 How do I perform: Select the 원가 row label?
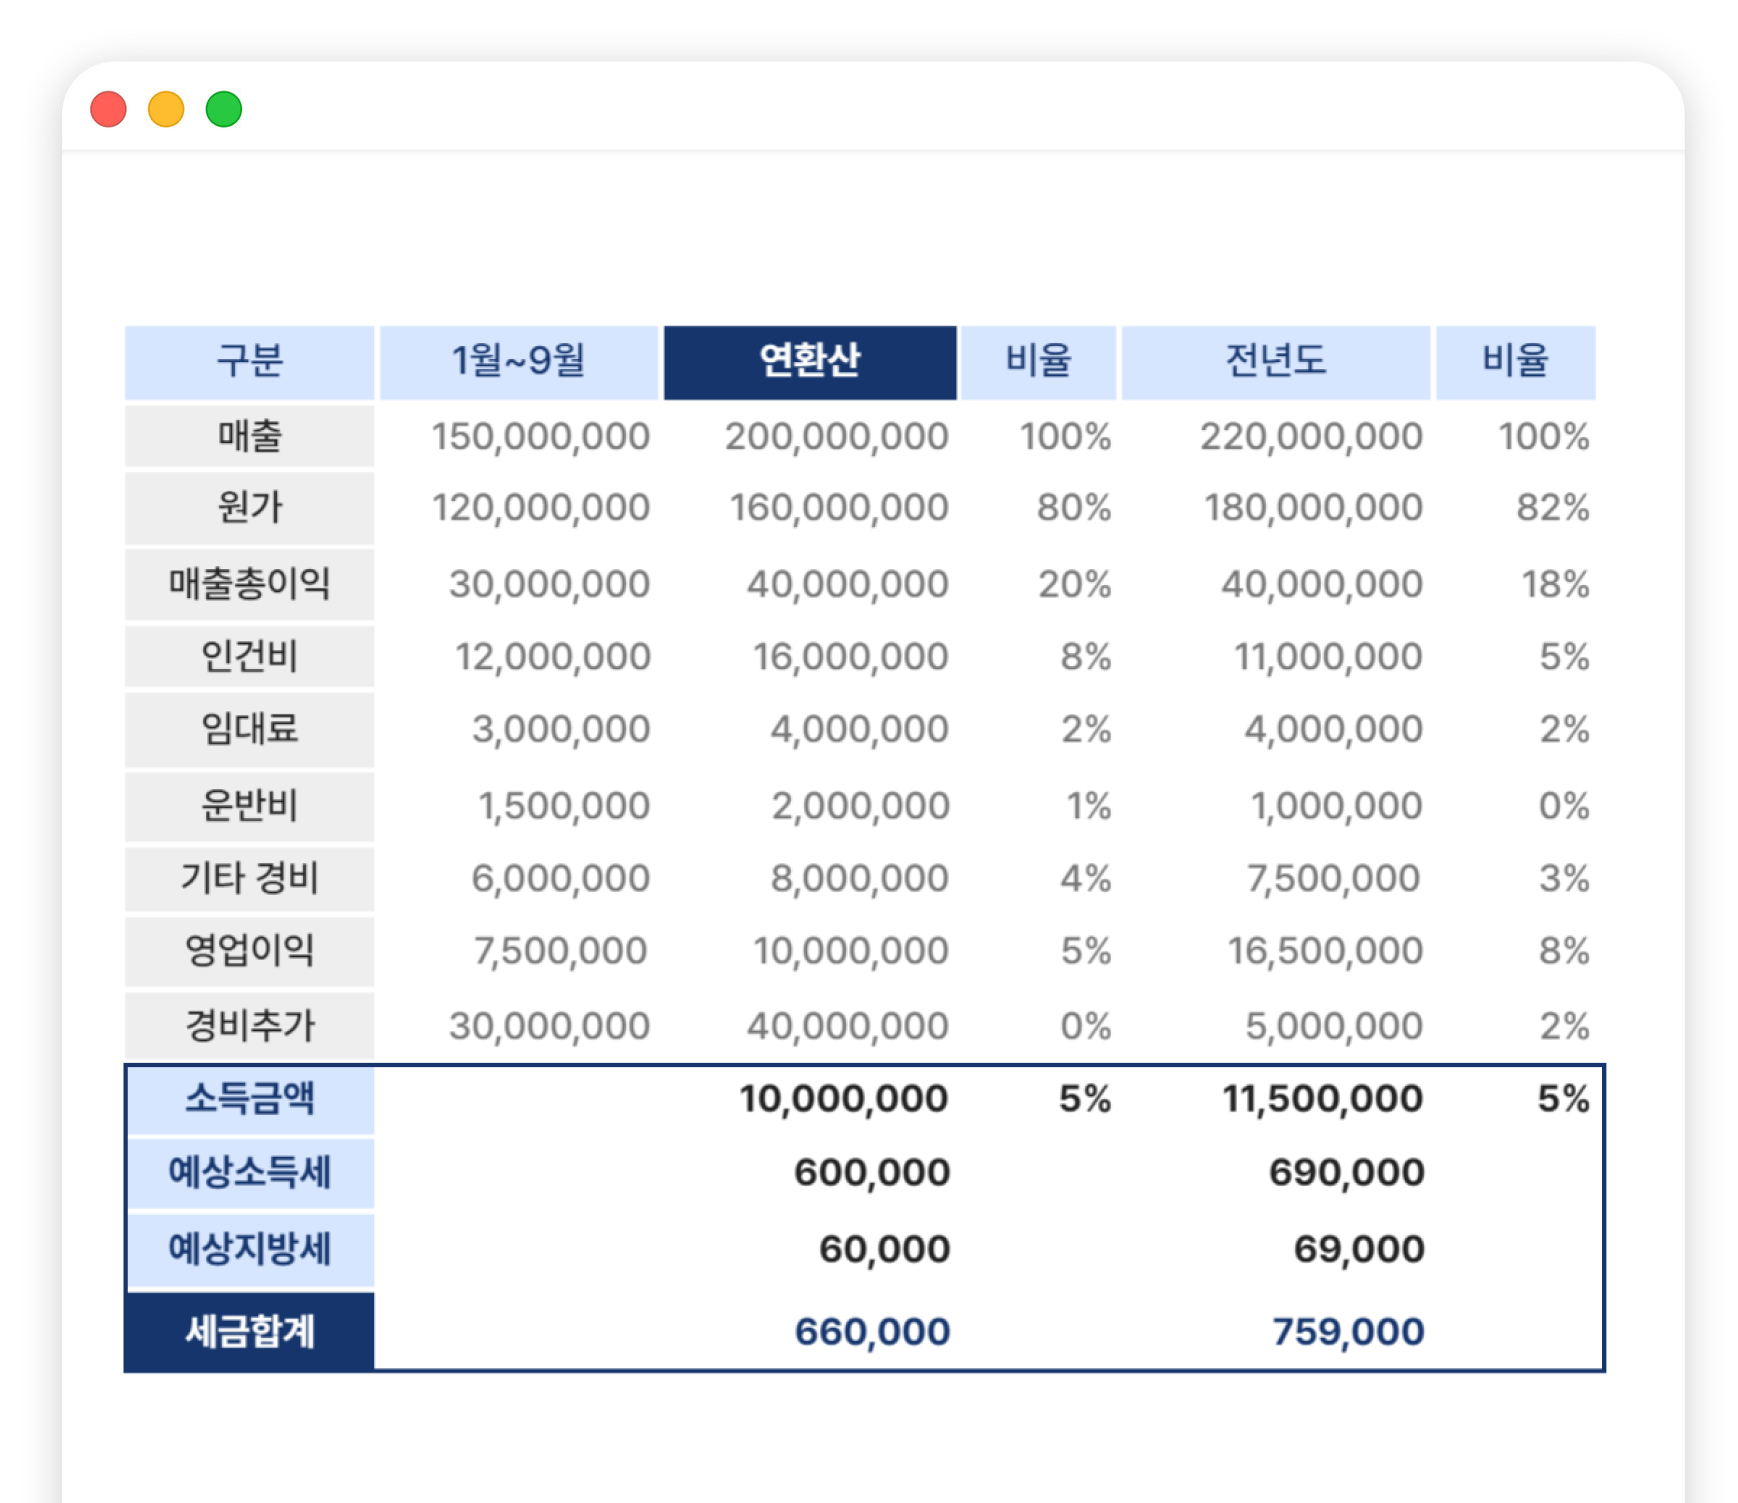[250, 508]
